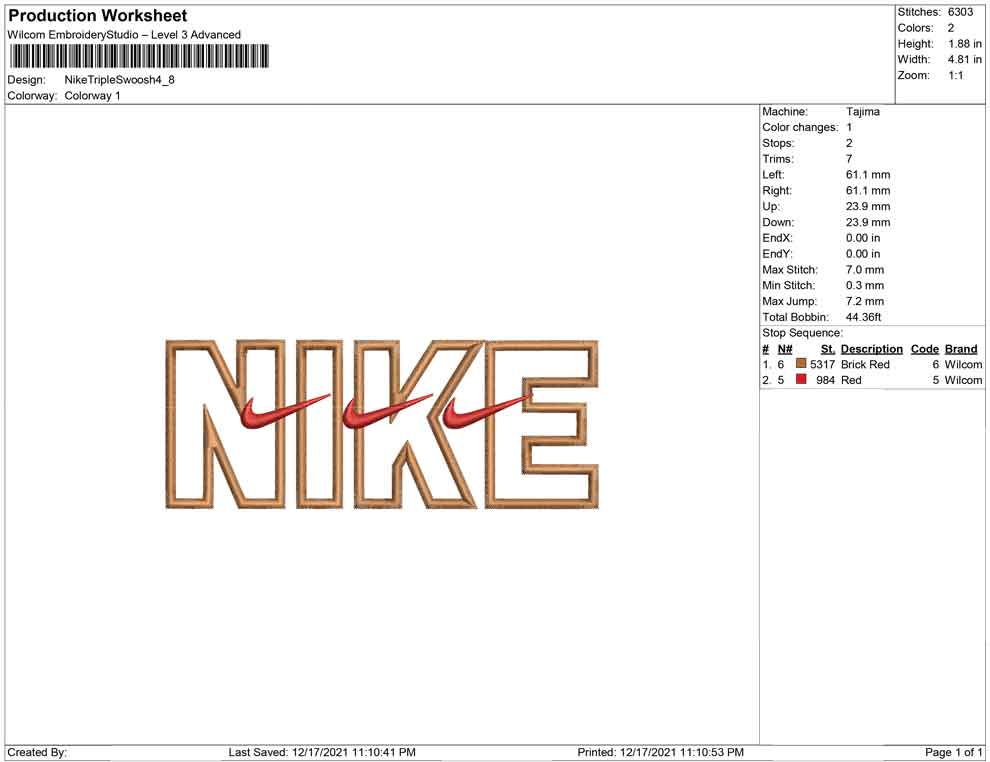Screen dimensions: 990x762
Task: Click 'Wilcom' brand in Brick Red row
Action: 963,364
